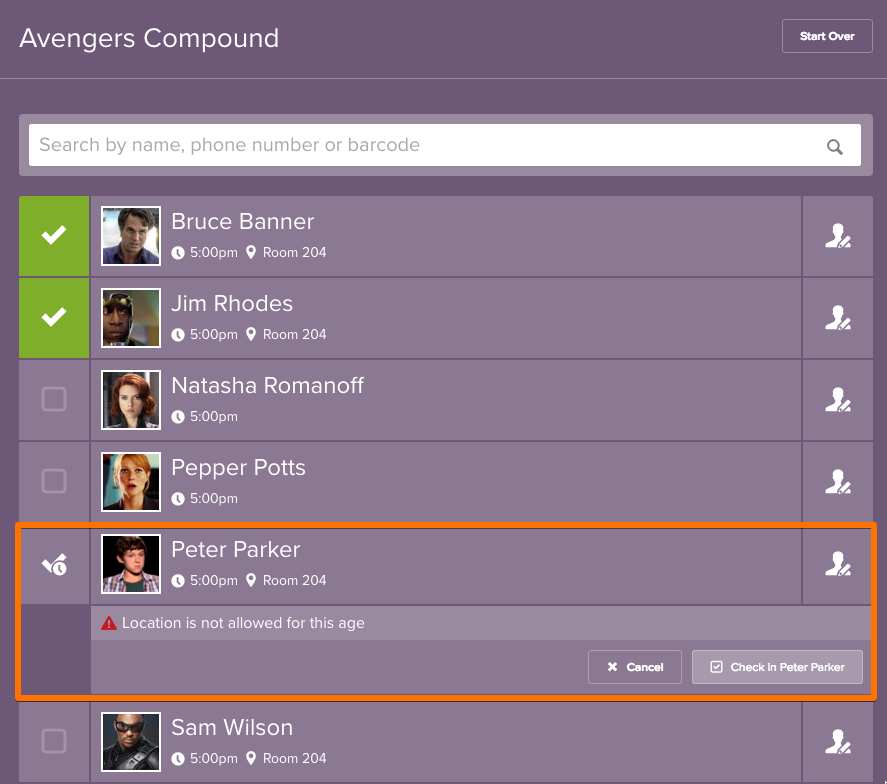The height and width of the screenshot is (784, 887).
Task: Uncheck Jim Rhodes' green checkbox
Action: coord(54,318)
